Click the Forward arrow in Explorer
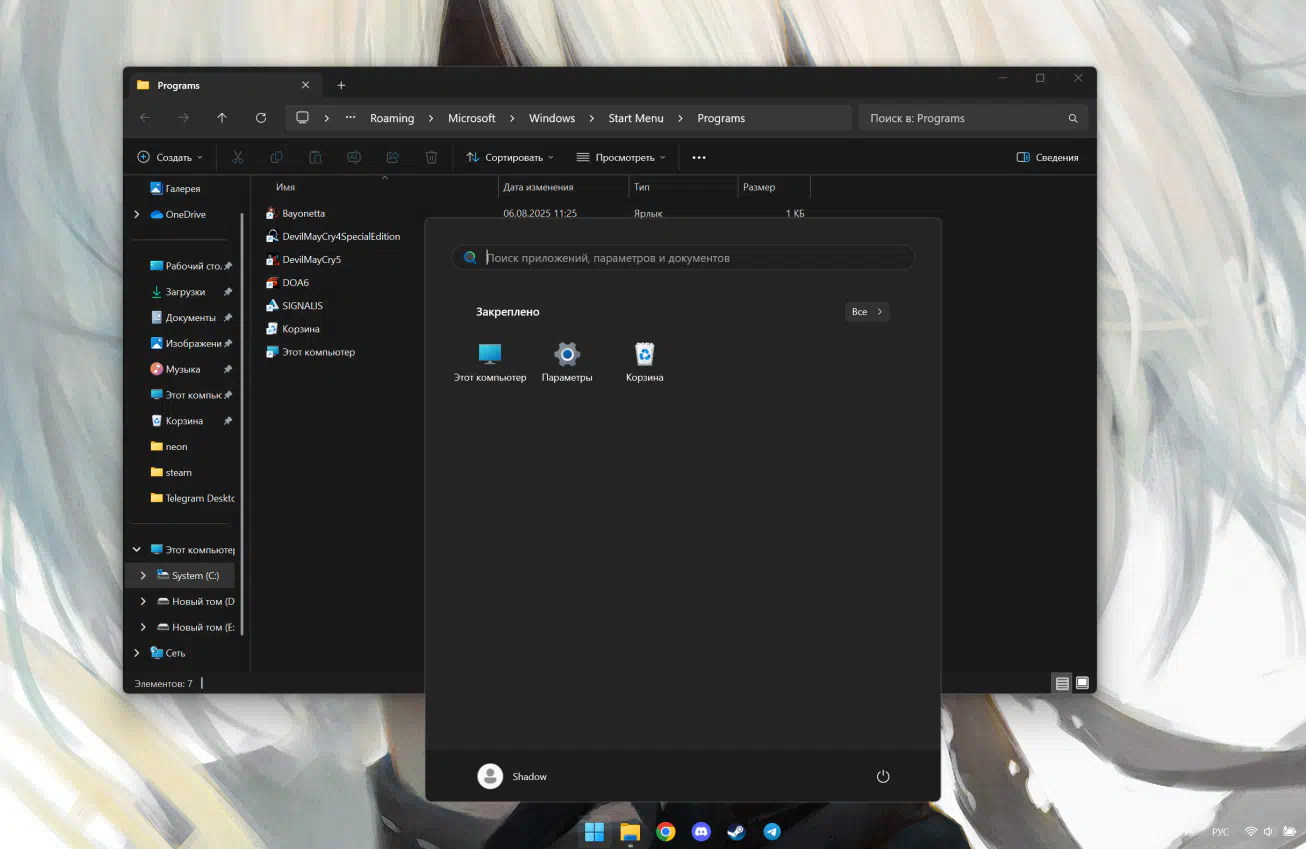Screen dimensions: 1306x849 click(x=184, y=118)
